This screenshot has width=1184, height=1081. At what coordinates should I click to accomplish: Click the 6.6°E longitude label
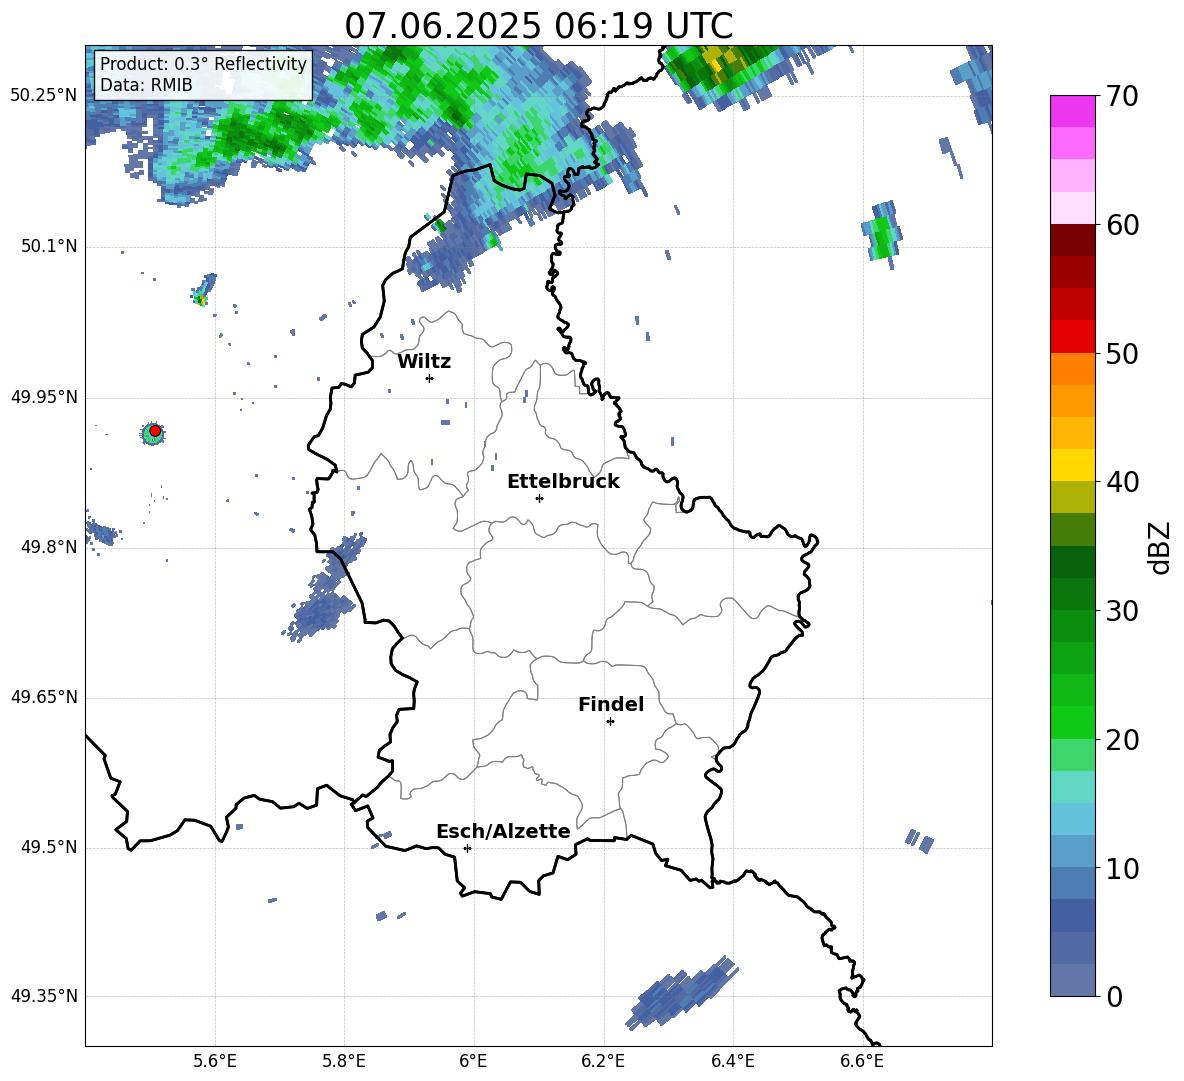[862, 1061]
